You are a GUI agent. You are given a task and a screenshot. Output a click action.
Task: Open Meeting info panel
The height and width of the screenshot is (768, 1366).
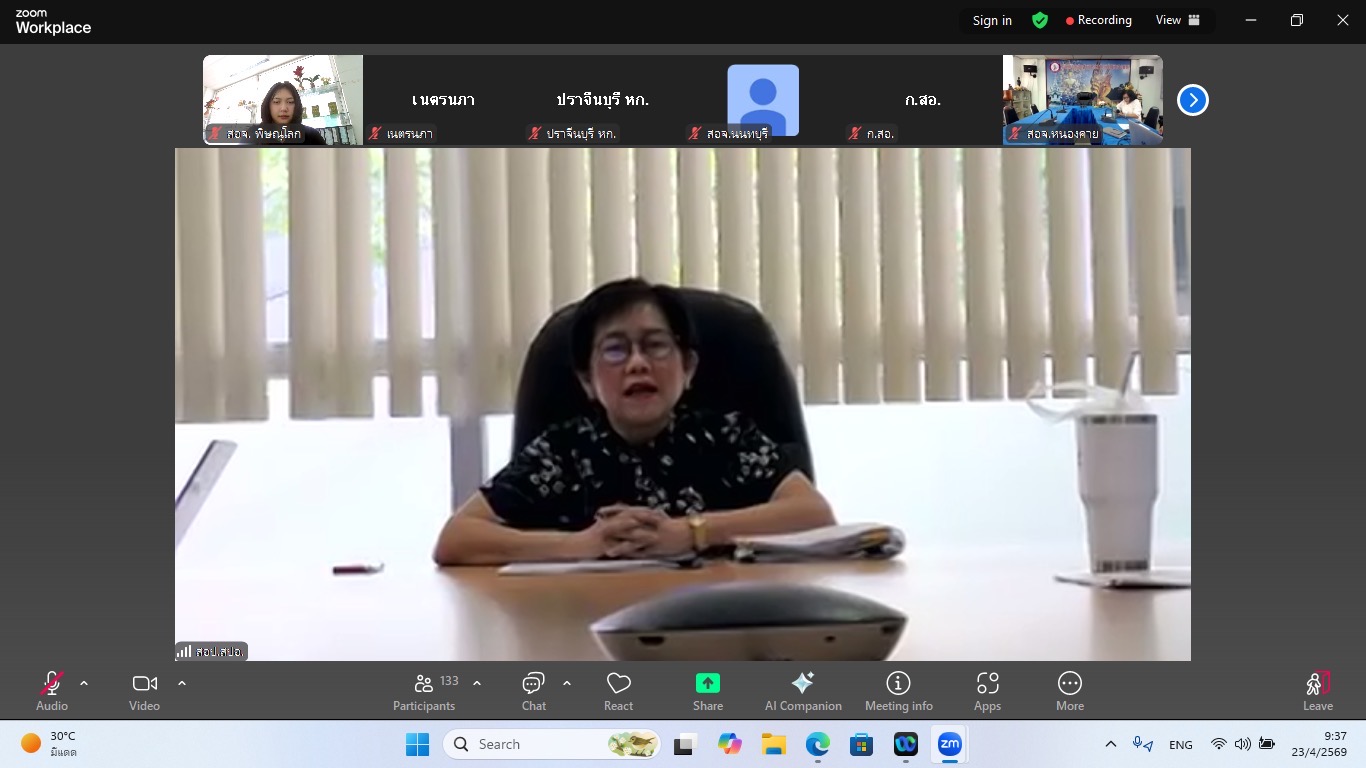(x=898, y=691)
